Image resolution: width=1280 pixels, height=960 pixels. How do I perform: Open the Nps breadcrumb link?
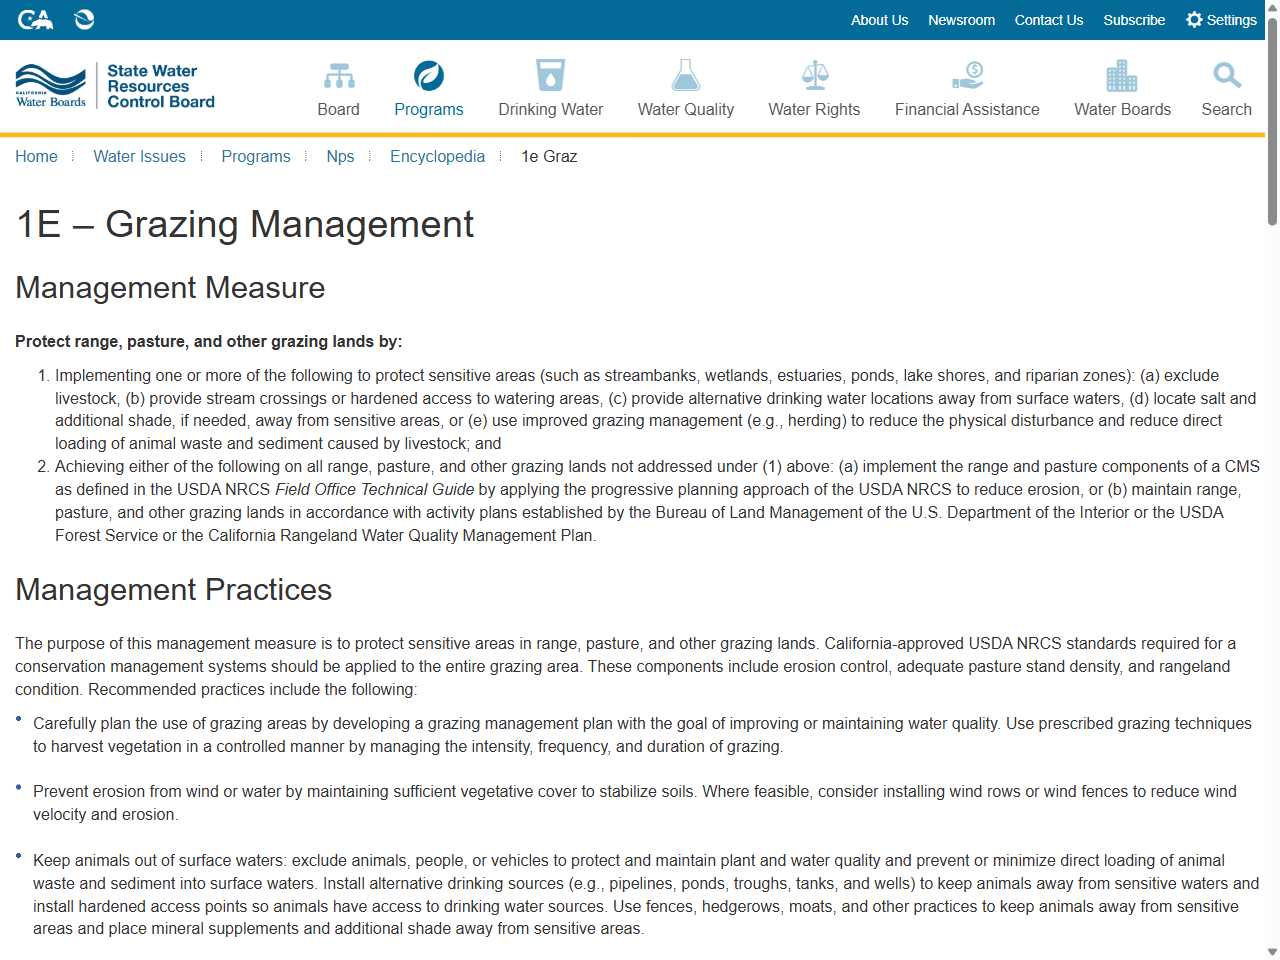coord(340,156)
